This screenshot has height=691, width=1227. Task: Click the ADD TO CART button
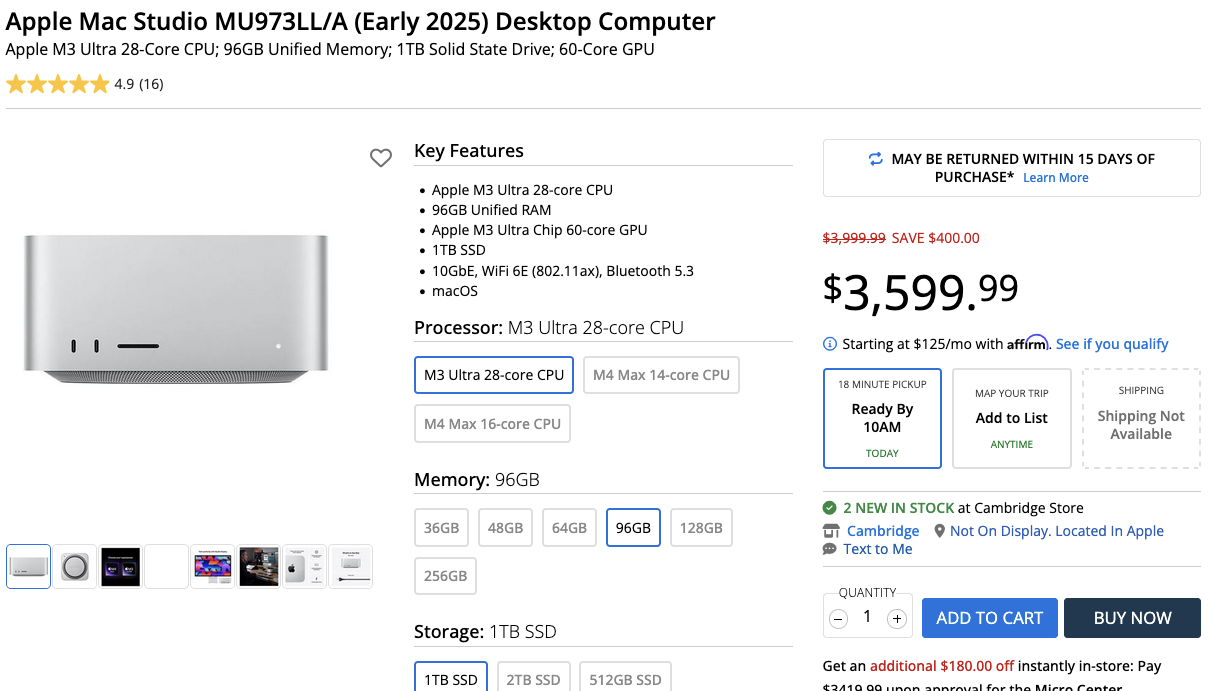[989, 618]
